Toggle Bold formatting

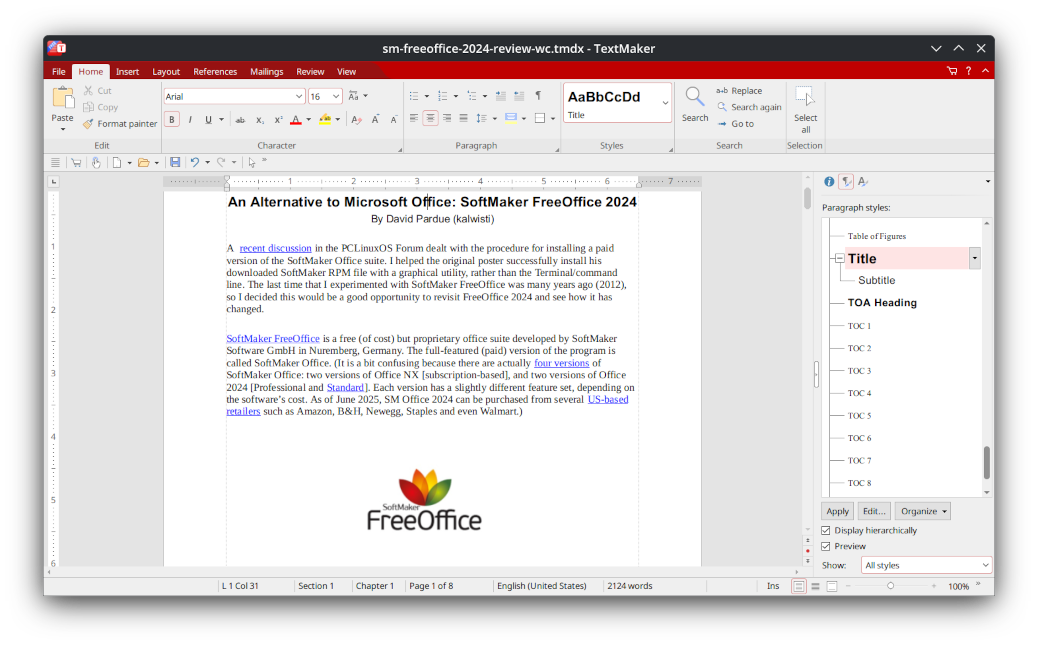click(171, 118)
